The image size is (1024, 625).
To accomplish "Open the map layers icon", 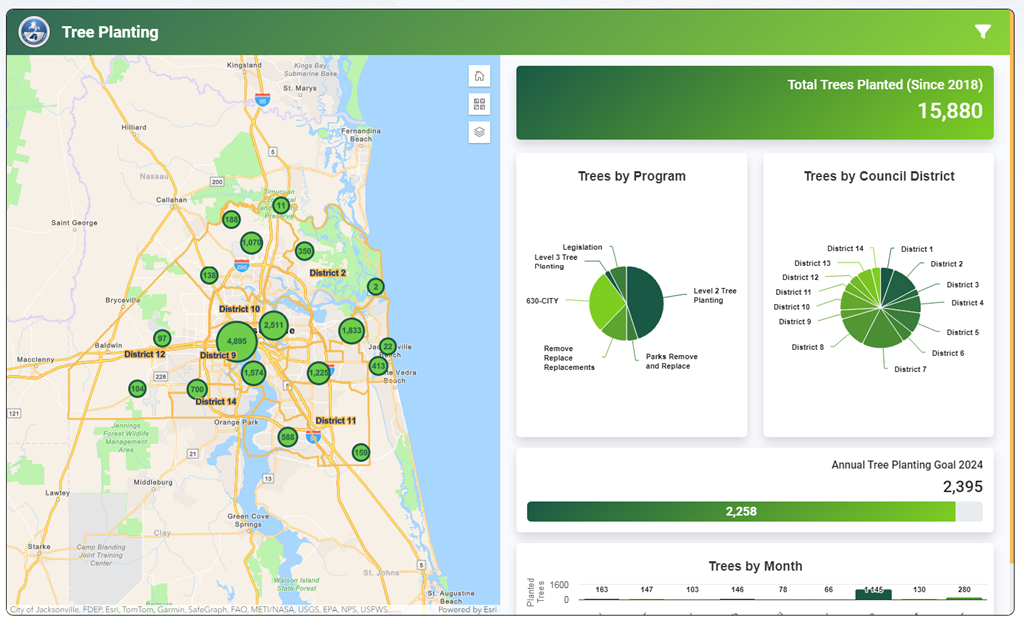I will tap(479, 132).
